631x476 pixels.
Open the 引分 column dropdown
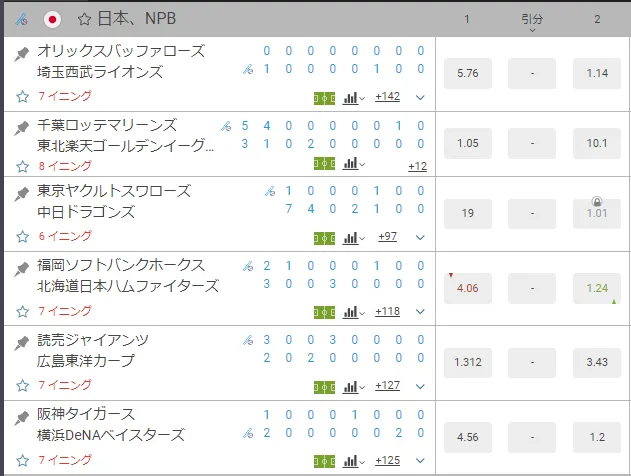tap(532, 22)
